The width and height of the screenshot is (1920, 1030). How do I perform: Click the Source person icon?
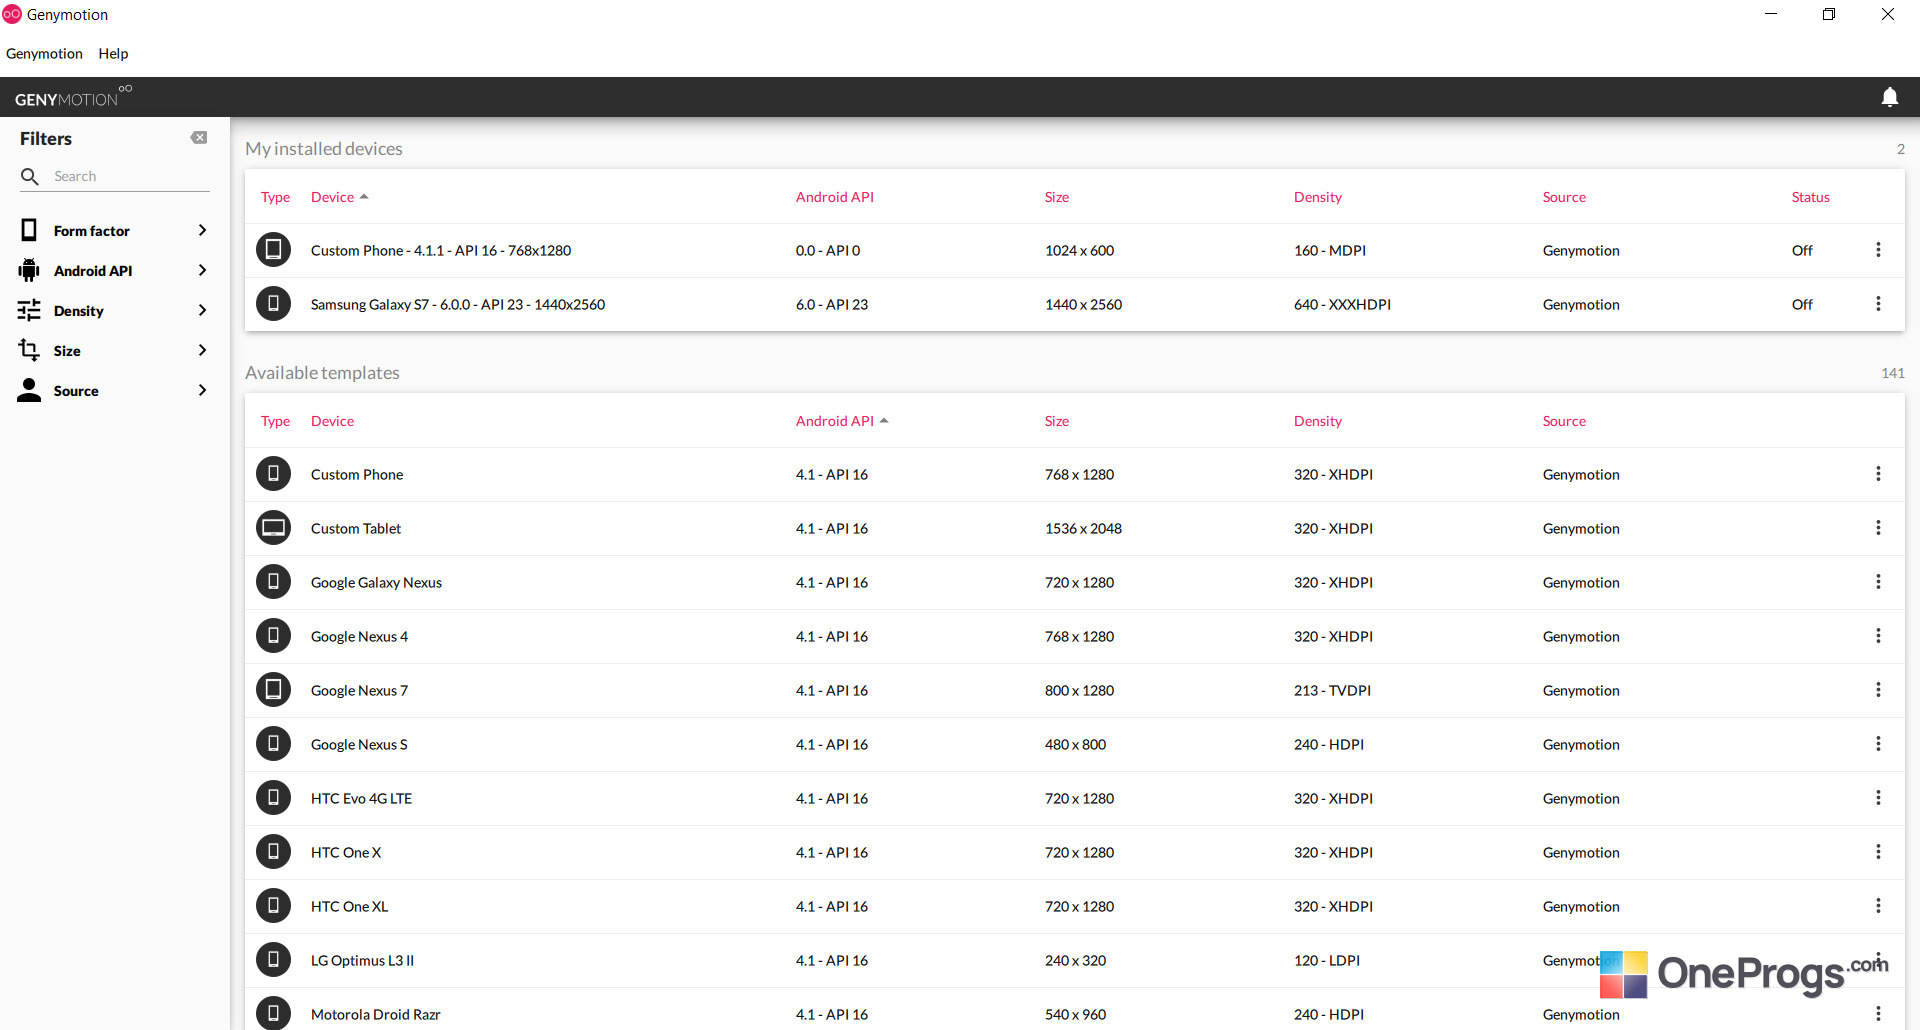point(29,390)
